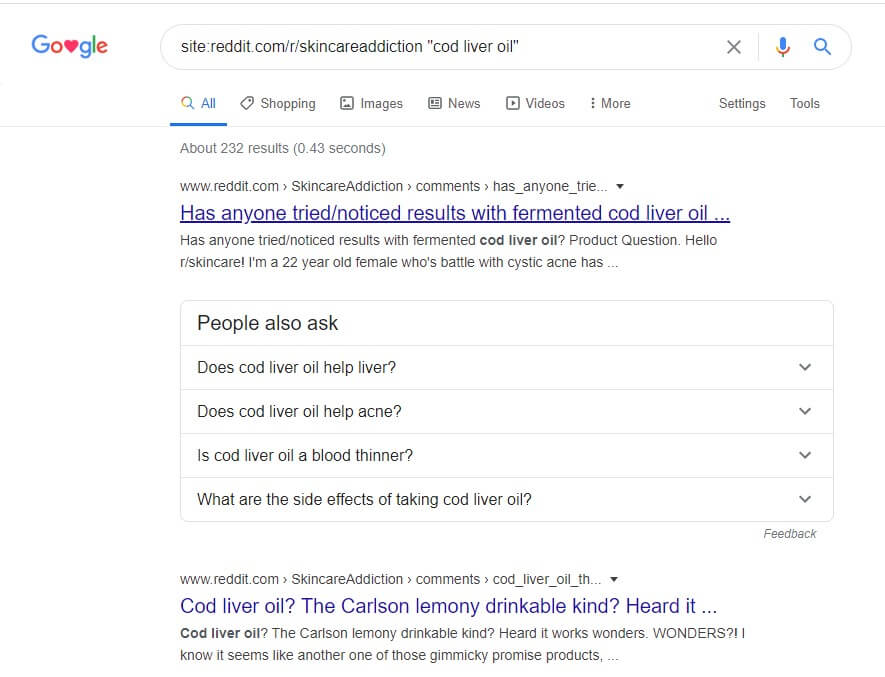Open dropdown arrow next to cod_liver_oil_th URL

pyautogui.click(x=614, y=579)
